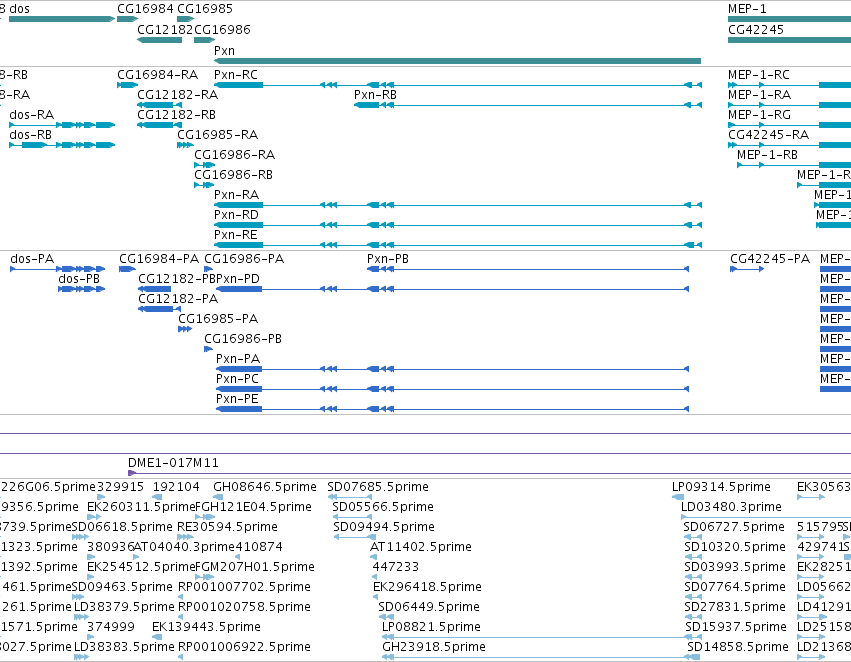Select the 'CG16985-PA' protein label
The width and height of the screenshot is (851, 662).
pyautogui.click(x=218, y=319)
